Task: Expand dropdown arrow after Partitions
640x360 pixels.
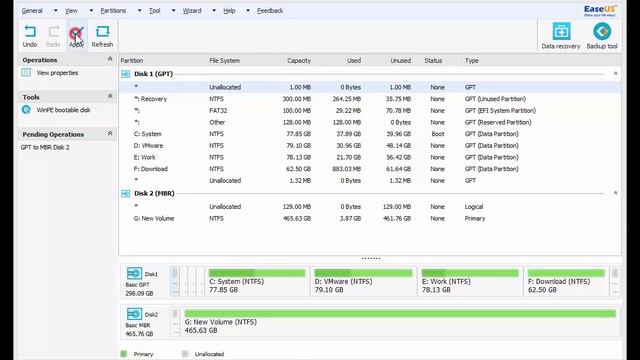Action: pyautogui.click(x=139, y=11)
